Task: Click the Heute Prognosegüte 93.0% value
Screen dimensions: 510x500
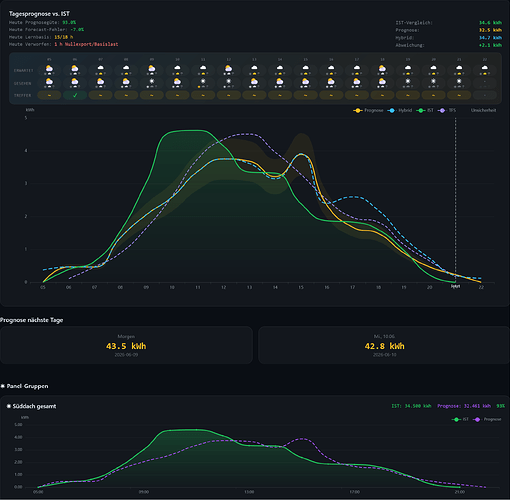Action: coord(69,22)
